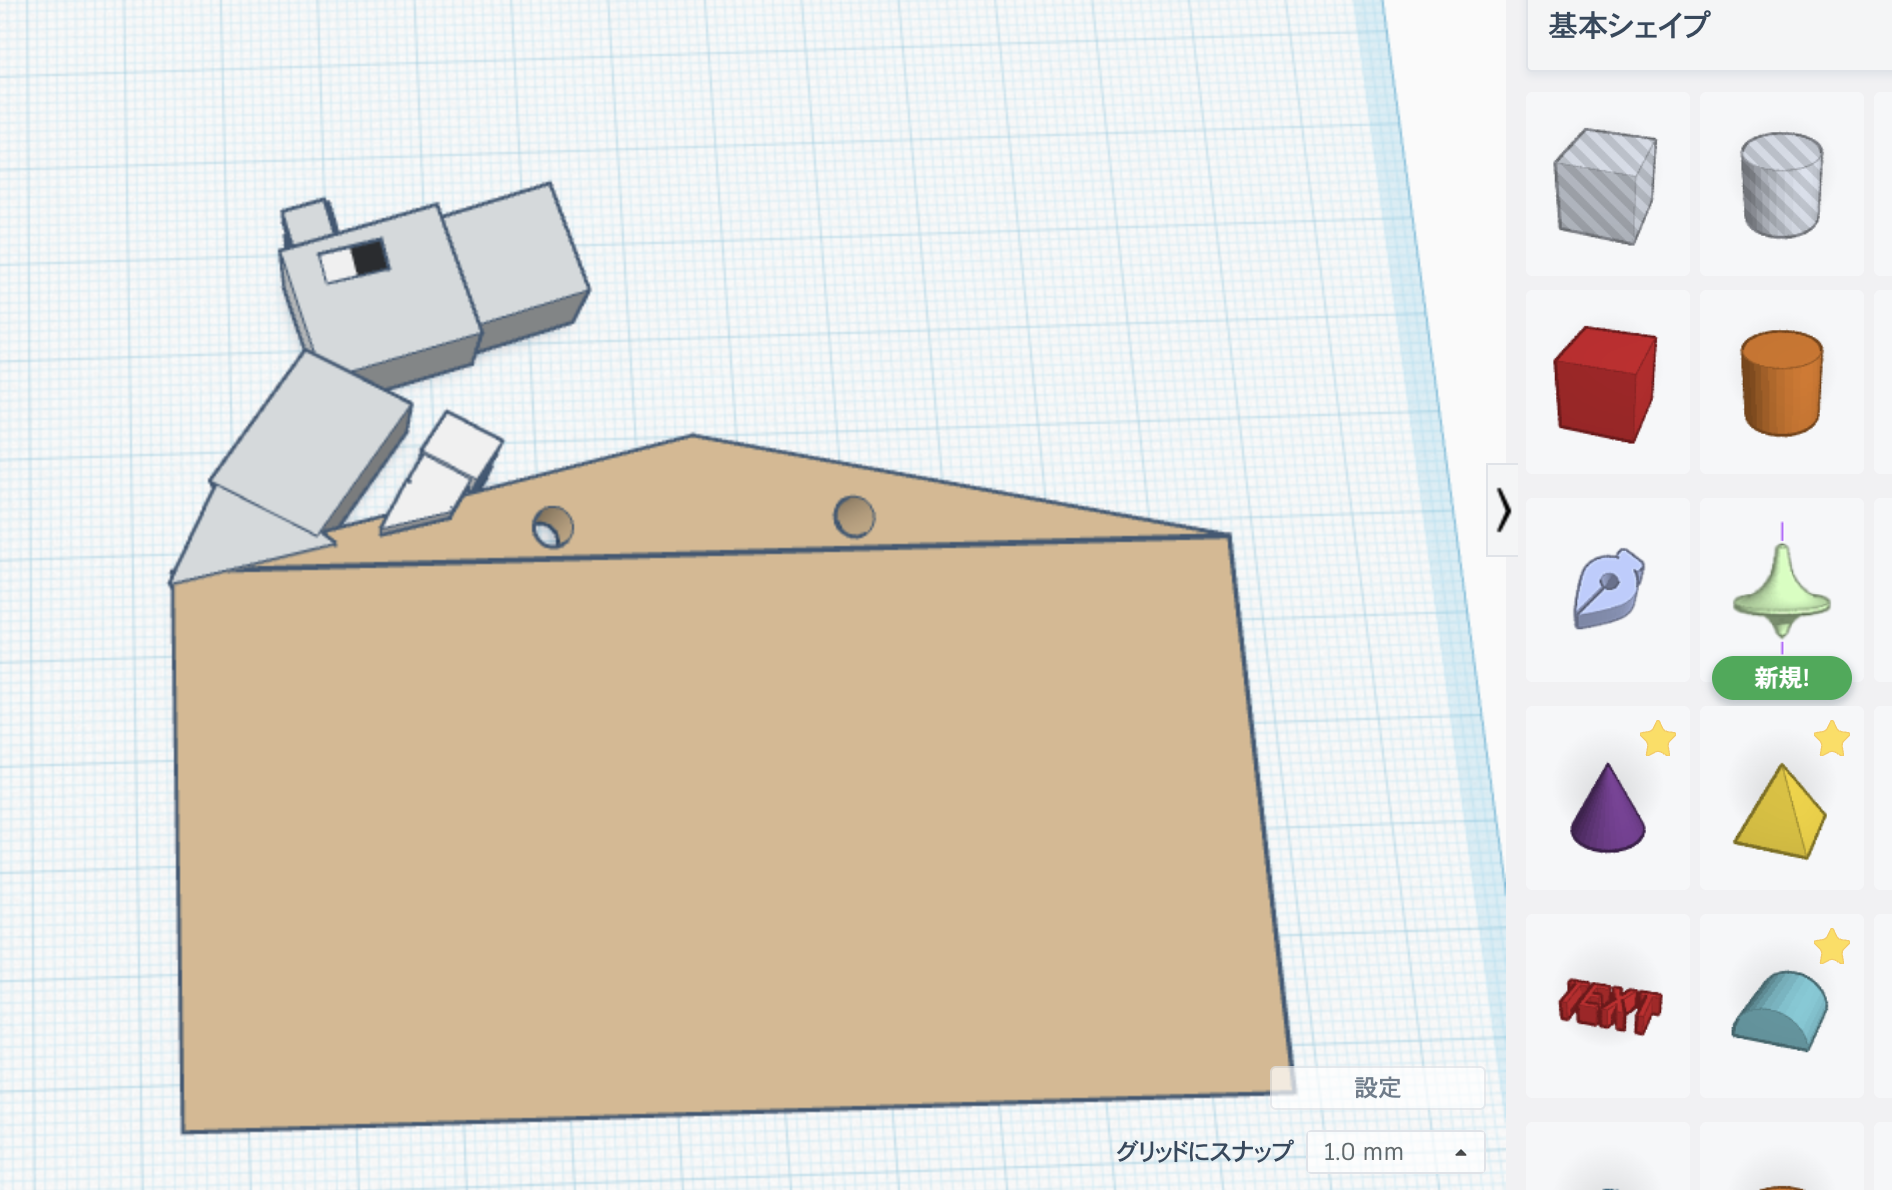This screenshot has height=1190, width=1892.
Task: Choose the purple cone shape
Action: [1606, 808]
